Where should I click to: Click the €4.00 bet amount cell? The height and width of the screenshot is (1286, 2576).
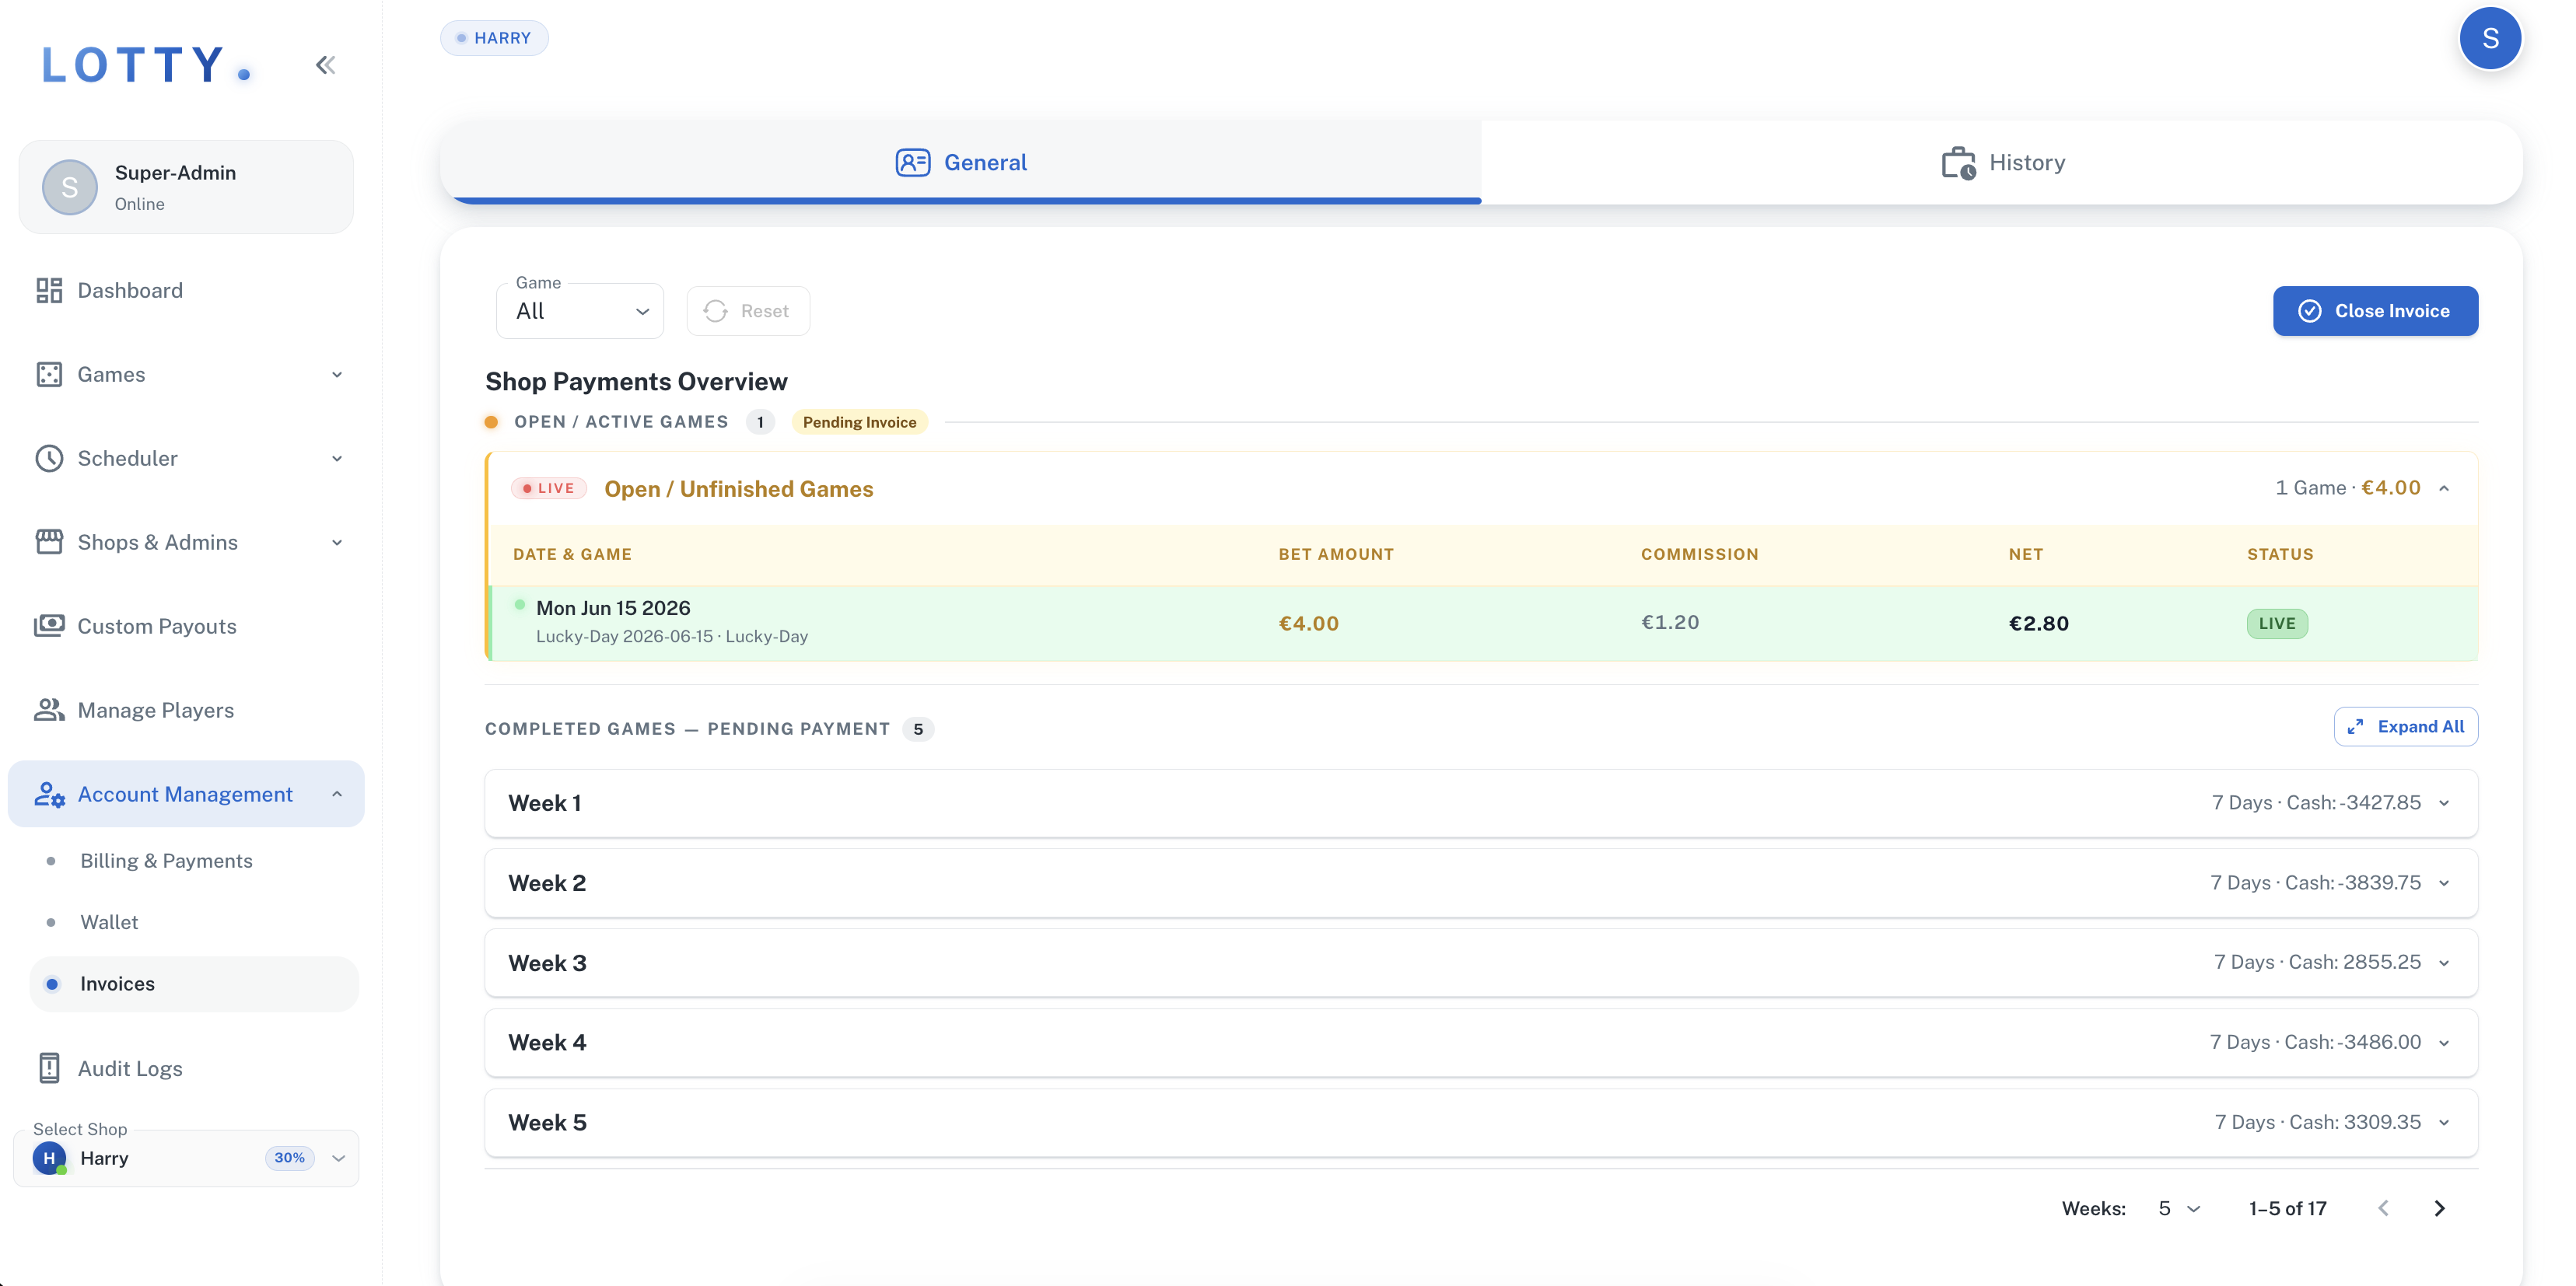pyautogui.click(x=1308, y=623)
